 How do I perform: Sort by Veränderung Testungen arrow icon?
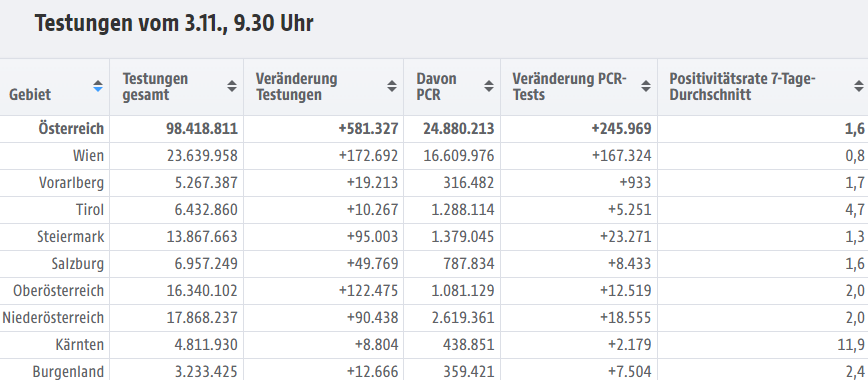392,86
